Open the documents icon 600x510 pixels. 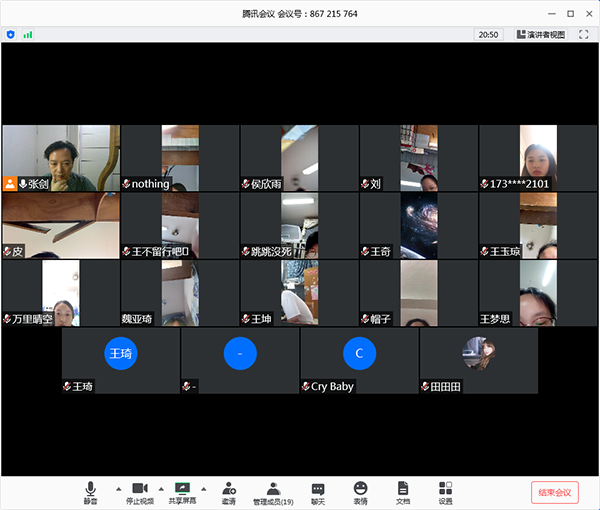403,488
